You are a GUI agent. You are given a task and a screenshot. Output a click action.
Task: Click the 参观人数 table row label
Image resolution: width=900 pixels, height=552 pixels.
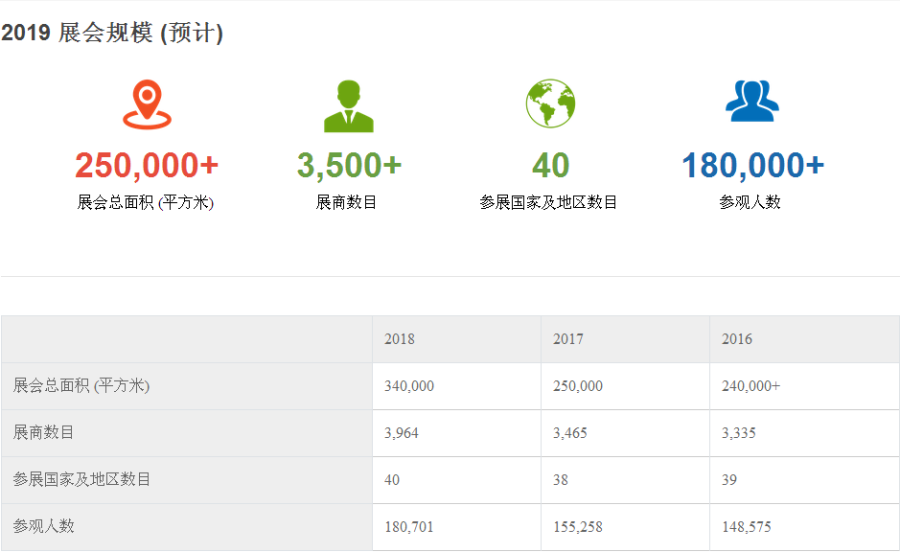[x=44, y=526]
